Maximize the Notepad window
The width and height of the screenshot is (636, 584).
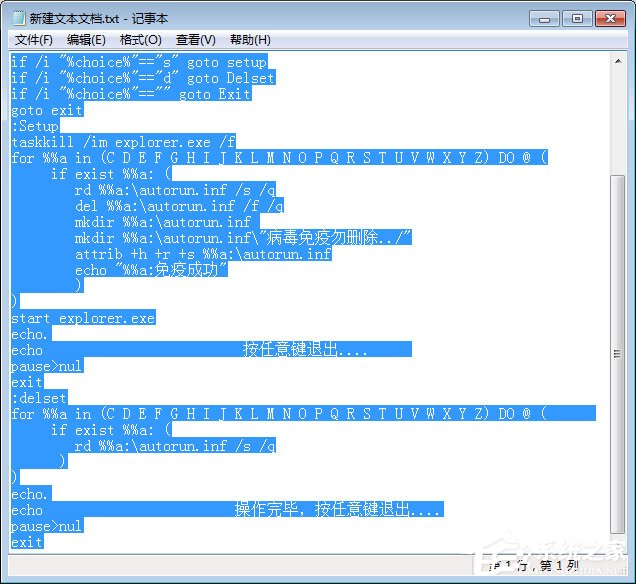(577, 19)
